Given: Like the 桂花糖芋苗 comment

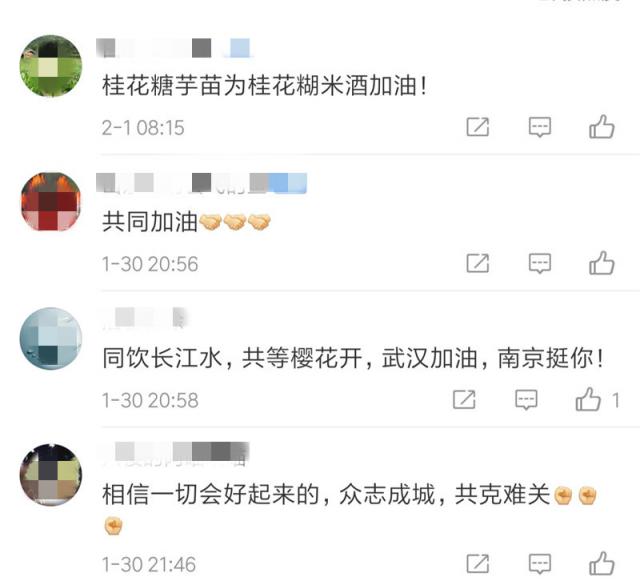Looking at the screenshot, I should tap(602, 127).
